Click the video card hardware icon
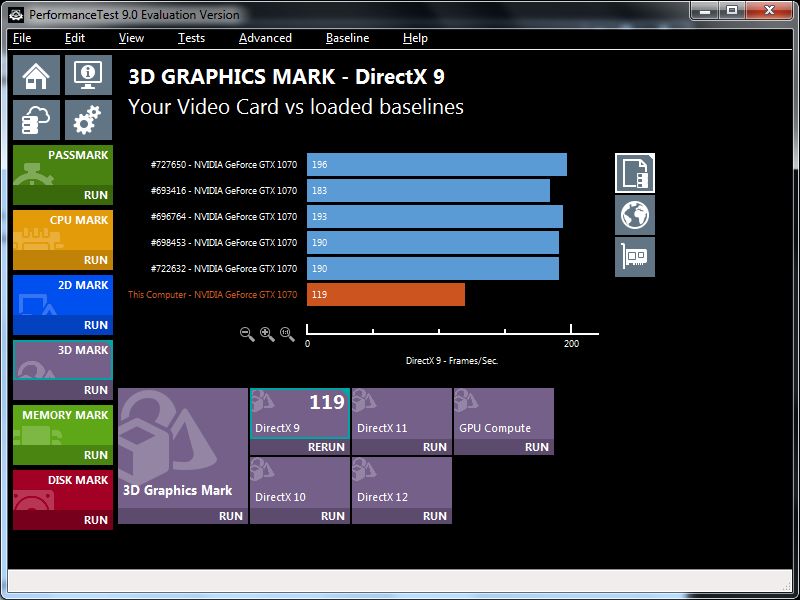The image size is (800, 600). 635,257
